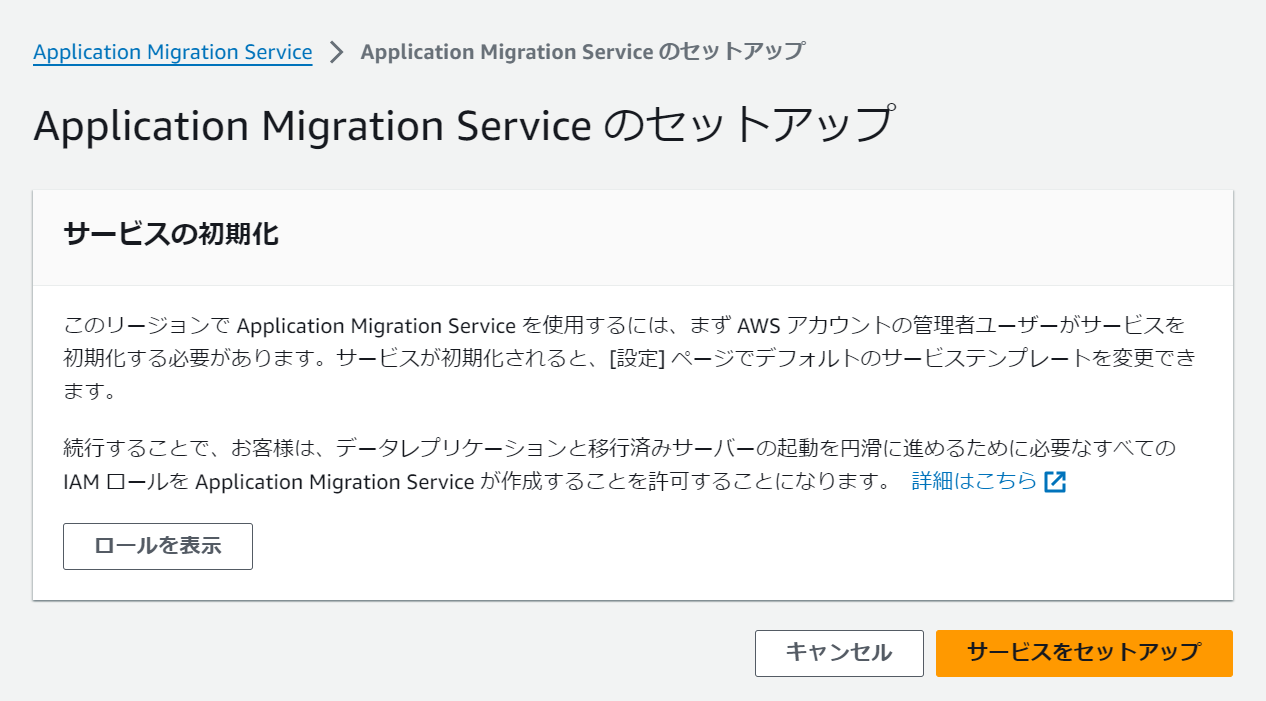
Task: Click the breadcrumb chevron separator arrow
Action: point(337,52)
